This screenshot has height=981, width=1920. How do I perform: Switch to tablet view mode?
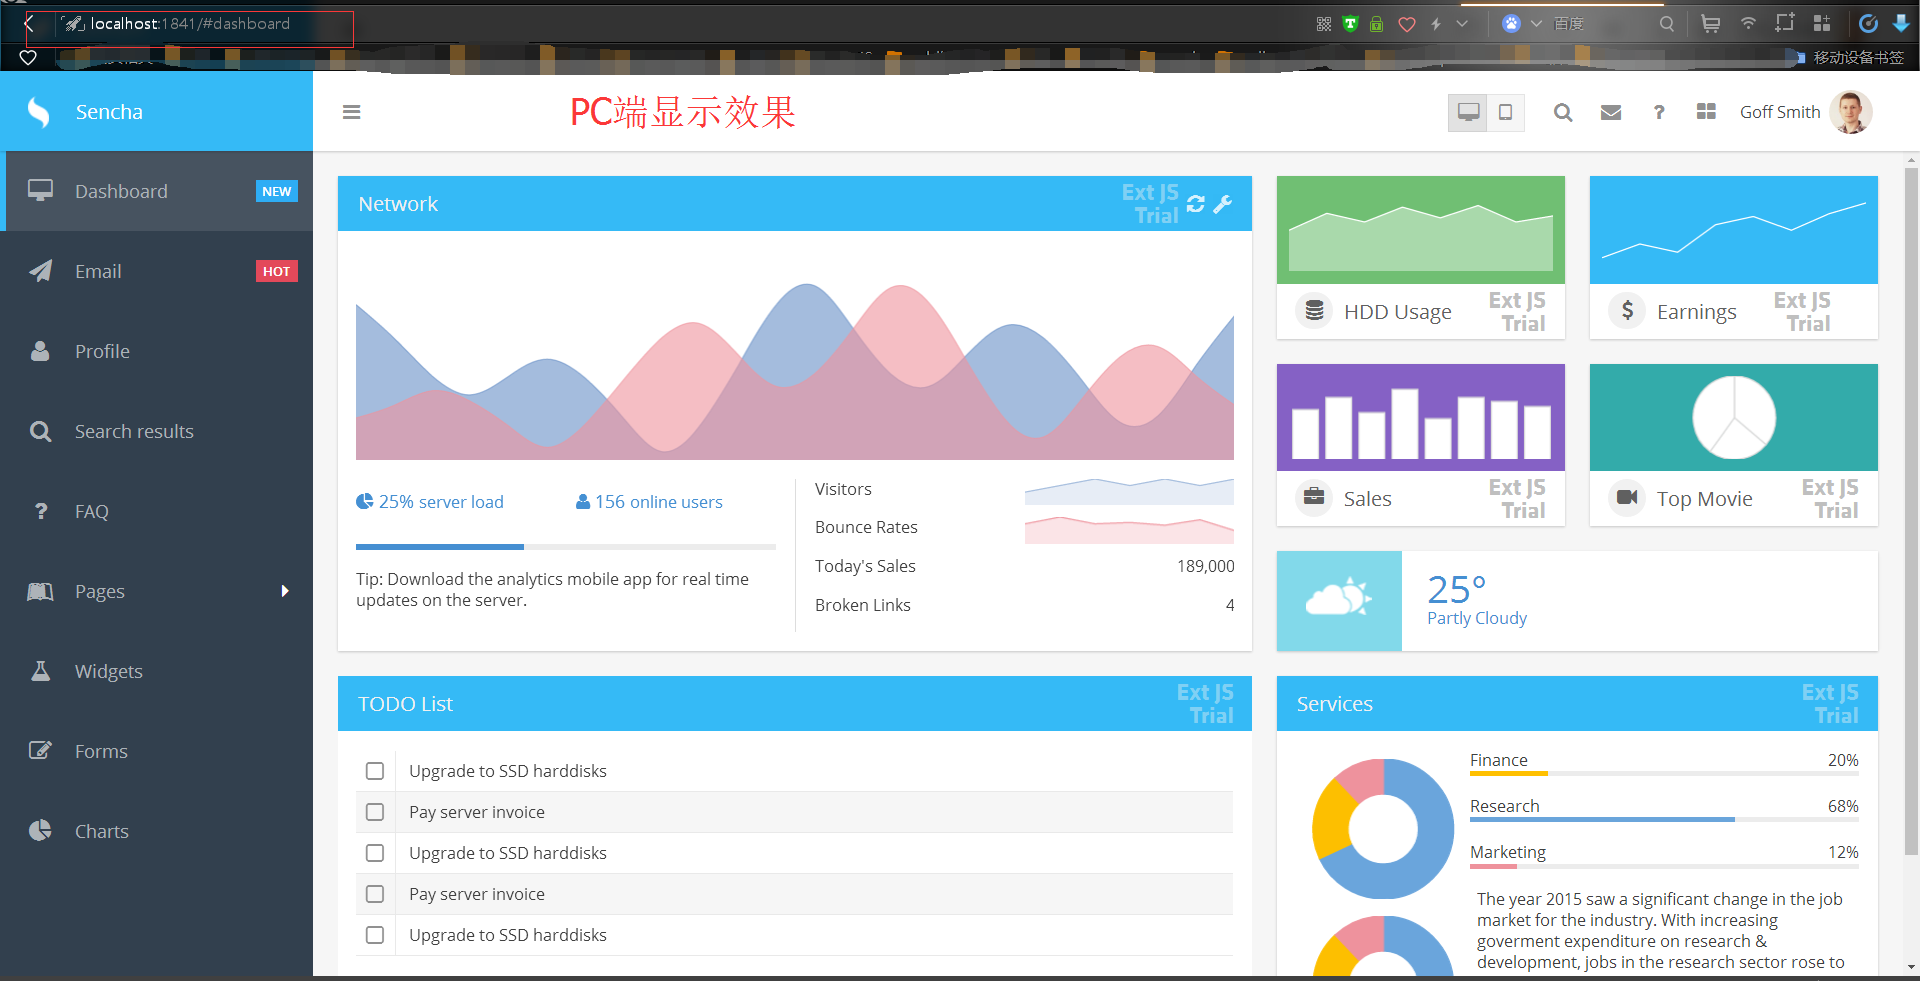(x=1505, y=112)
